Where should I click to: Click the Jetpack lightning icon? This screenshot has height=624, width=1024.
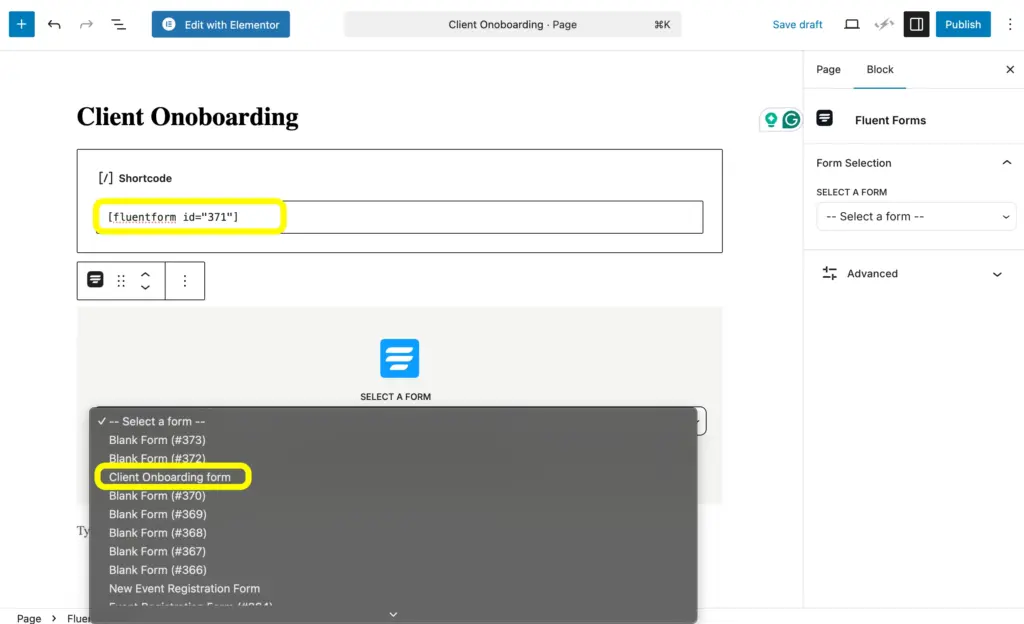(884, 24)
